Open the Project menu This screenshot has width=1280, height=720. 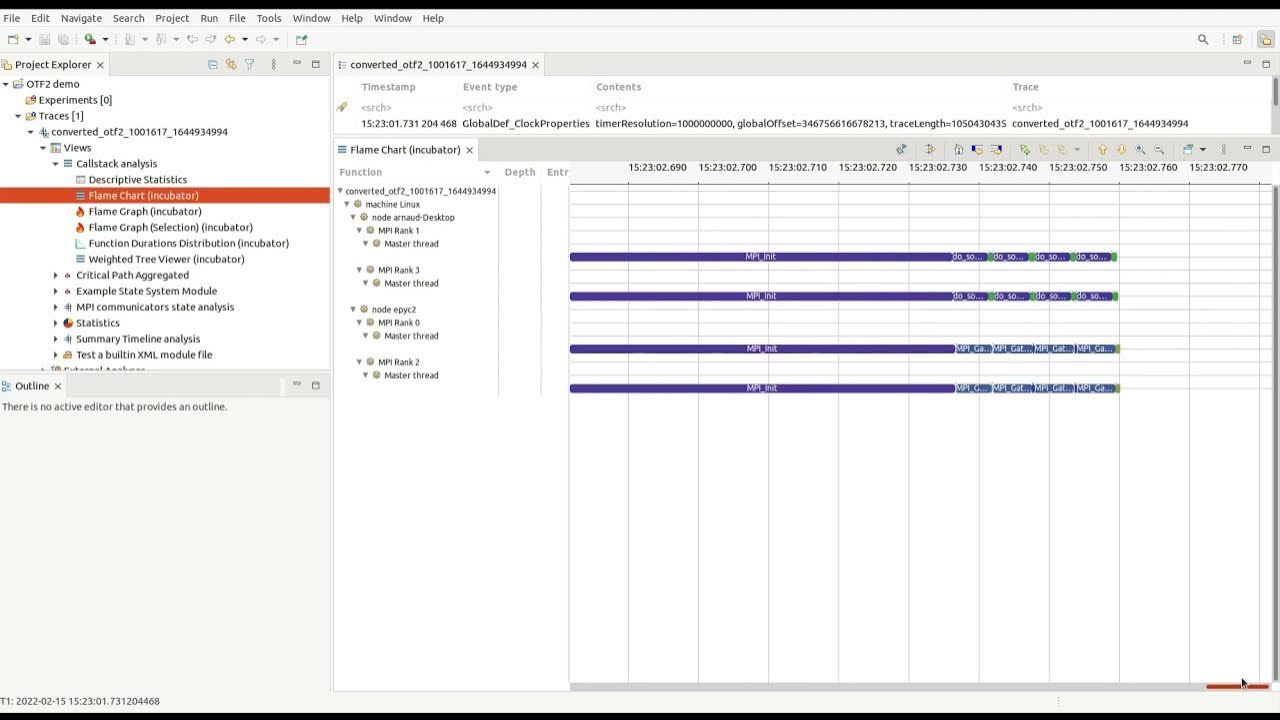point(172,18)
